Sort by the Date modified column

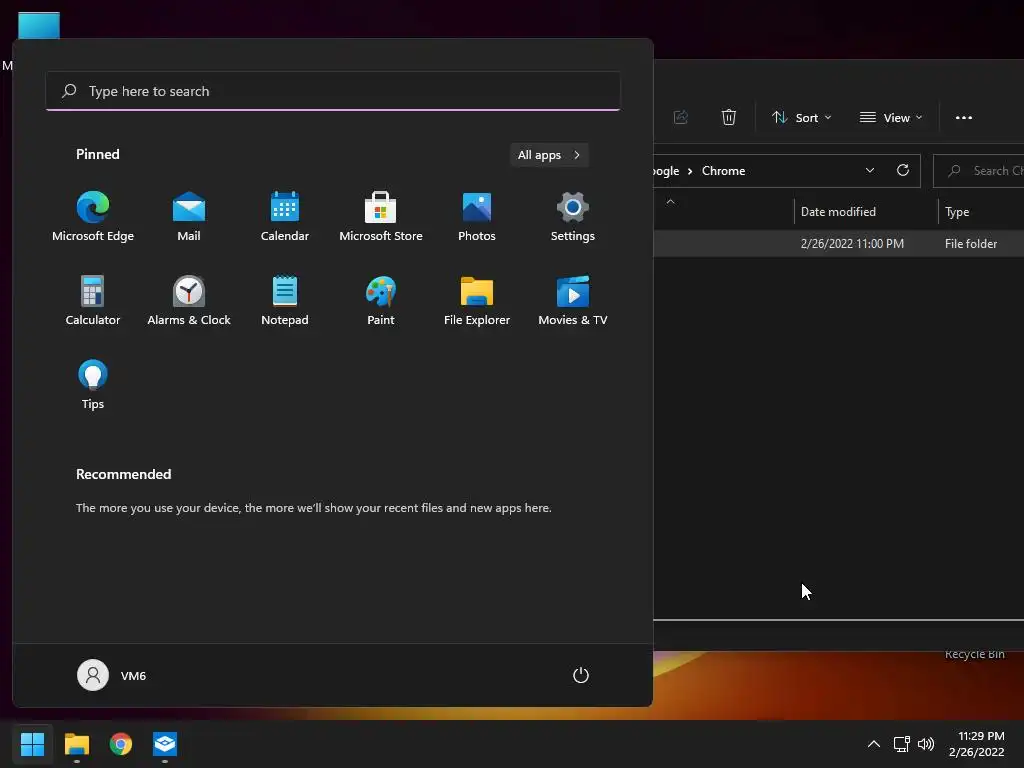click(x=866, y=212)
